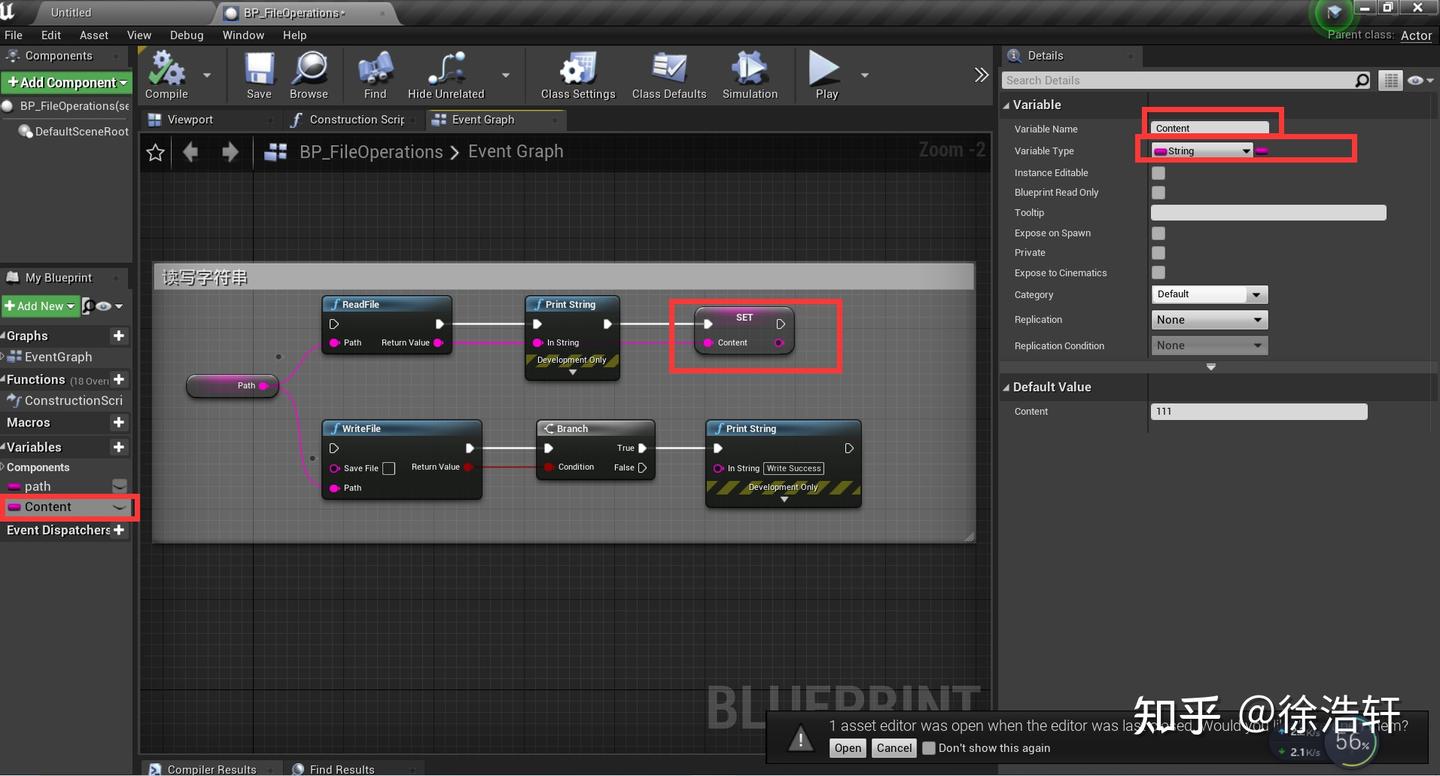Tick Expose to Cinematics checkbox

[x=1158, y=272]
